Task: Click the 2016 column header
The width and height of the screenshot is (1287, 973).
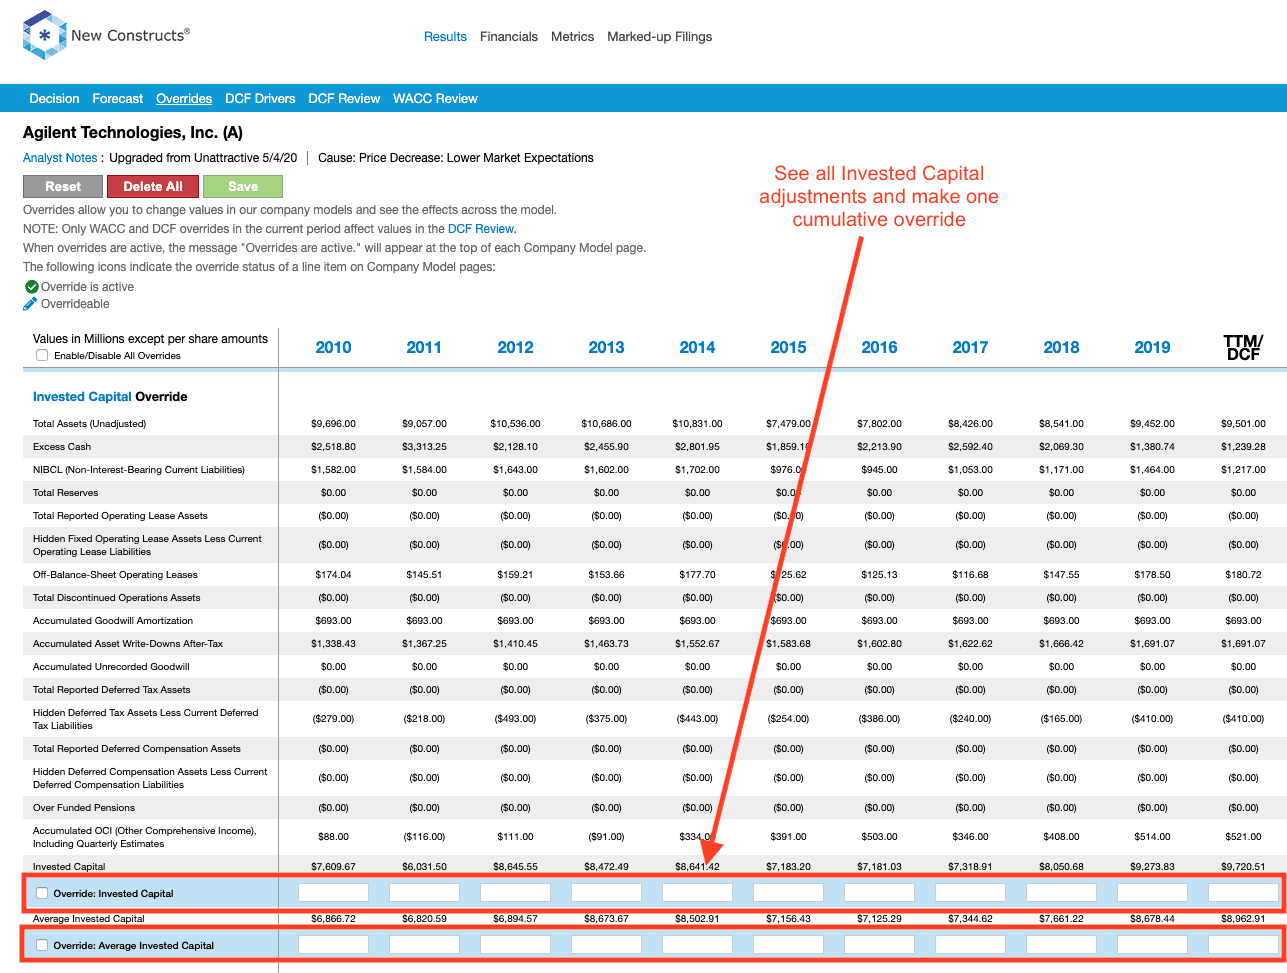Action: pos(879,347)
